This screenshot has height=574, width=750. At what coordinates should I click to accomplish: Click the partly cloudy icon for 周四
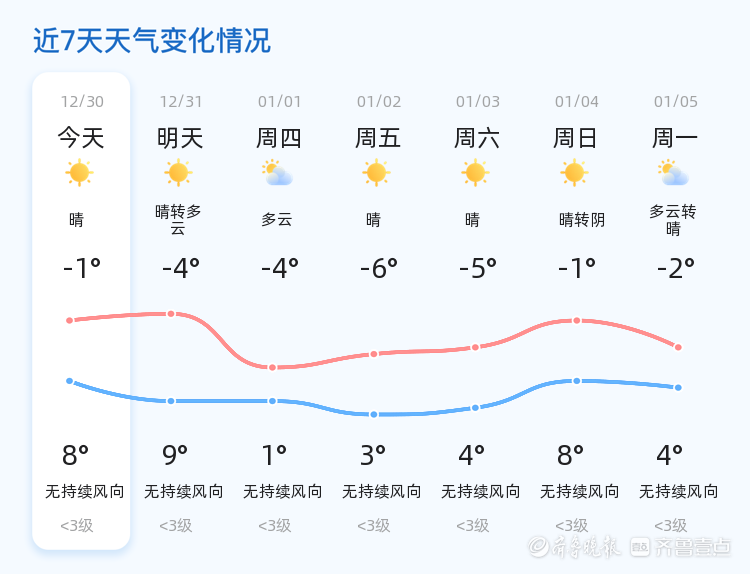click(277, 174)
